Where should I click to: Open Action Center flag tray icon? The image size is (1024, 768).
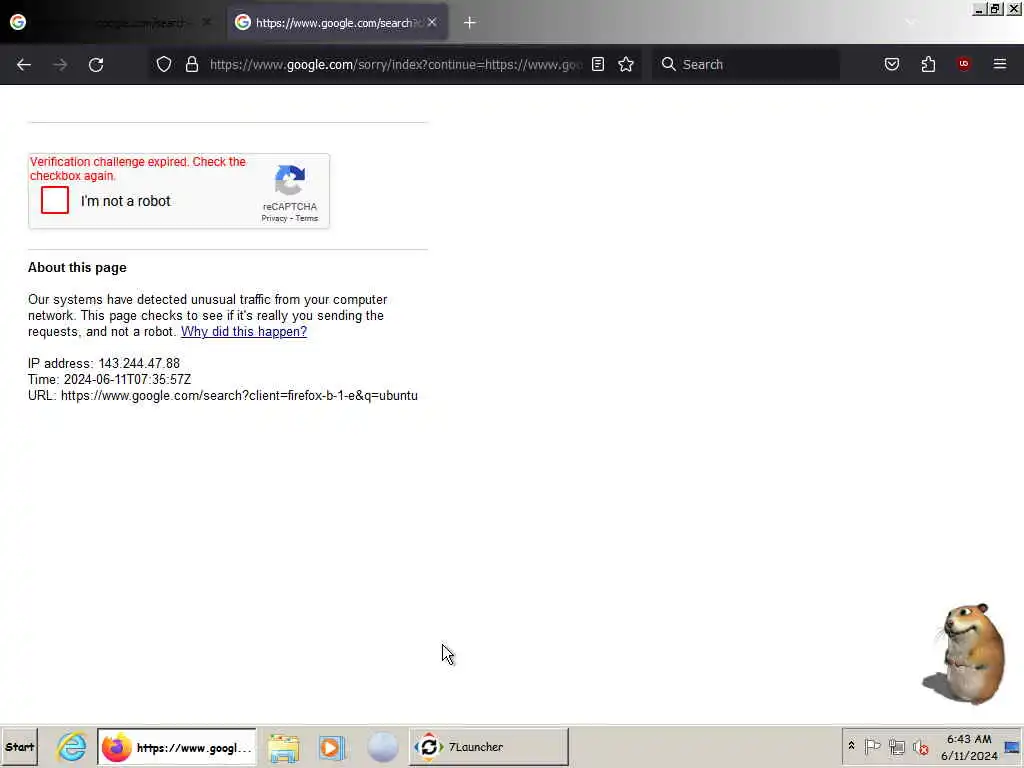click(x=872, y=746)
